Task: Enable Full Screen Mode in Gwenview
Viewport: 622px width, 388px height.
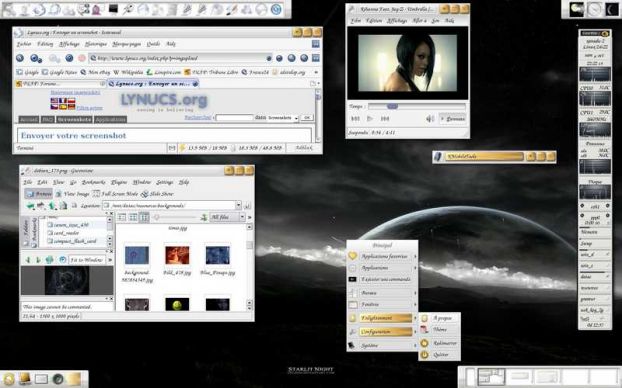Action: pyautogui.click(x=115, y=194)
